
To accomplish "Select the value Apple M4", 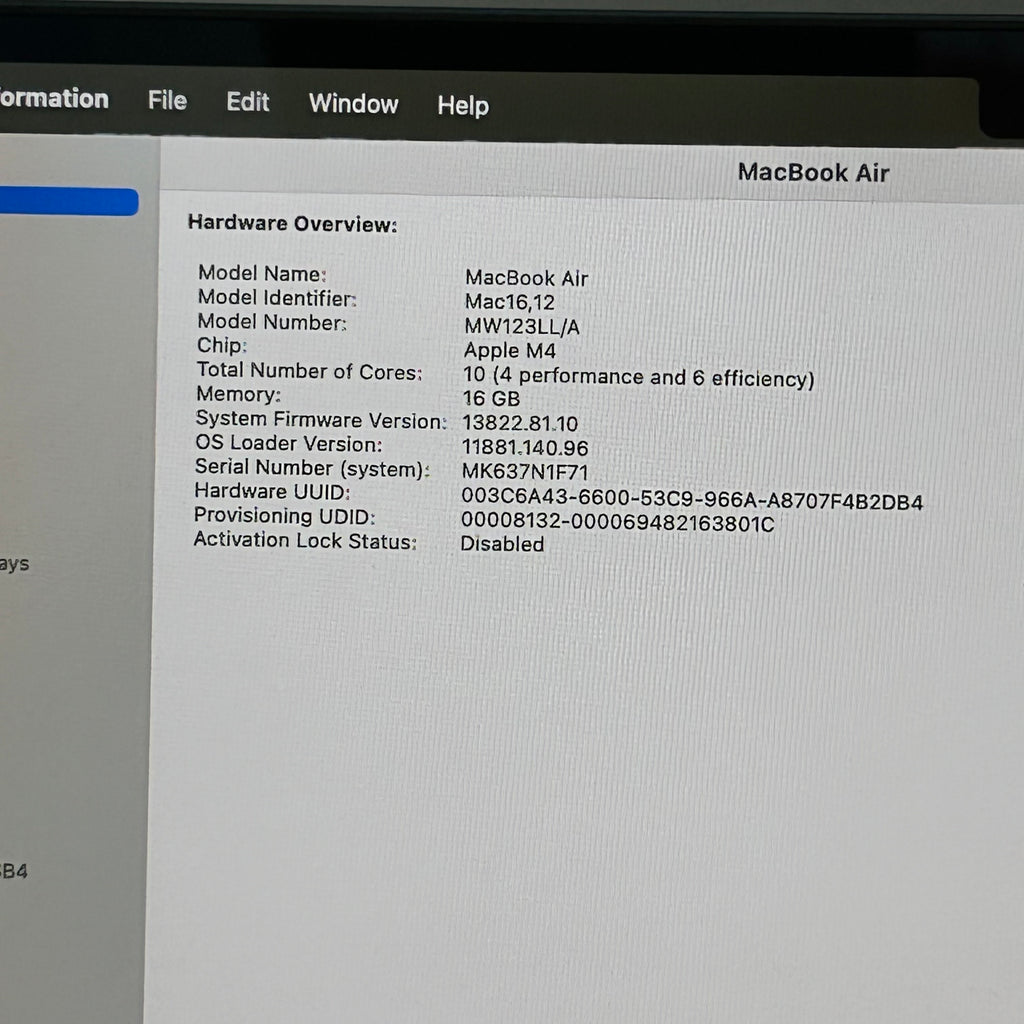I will (x=509, y=351).
